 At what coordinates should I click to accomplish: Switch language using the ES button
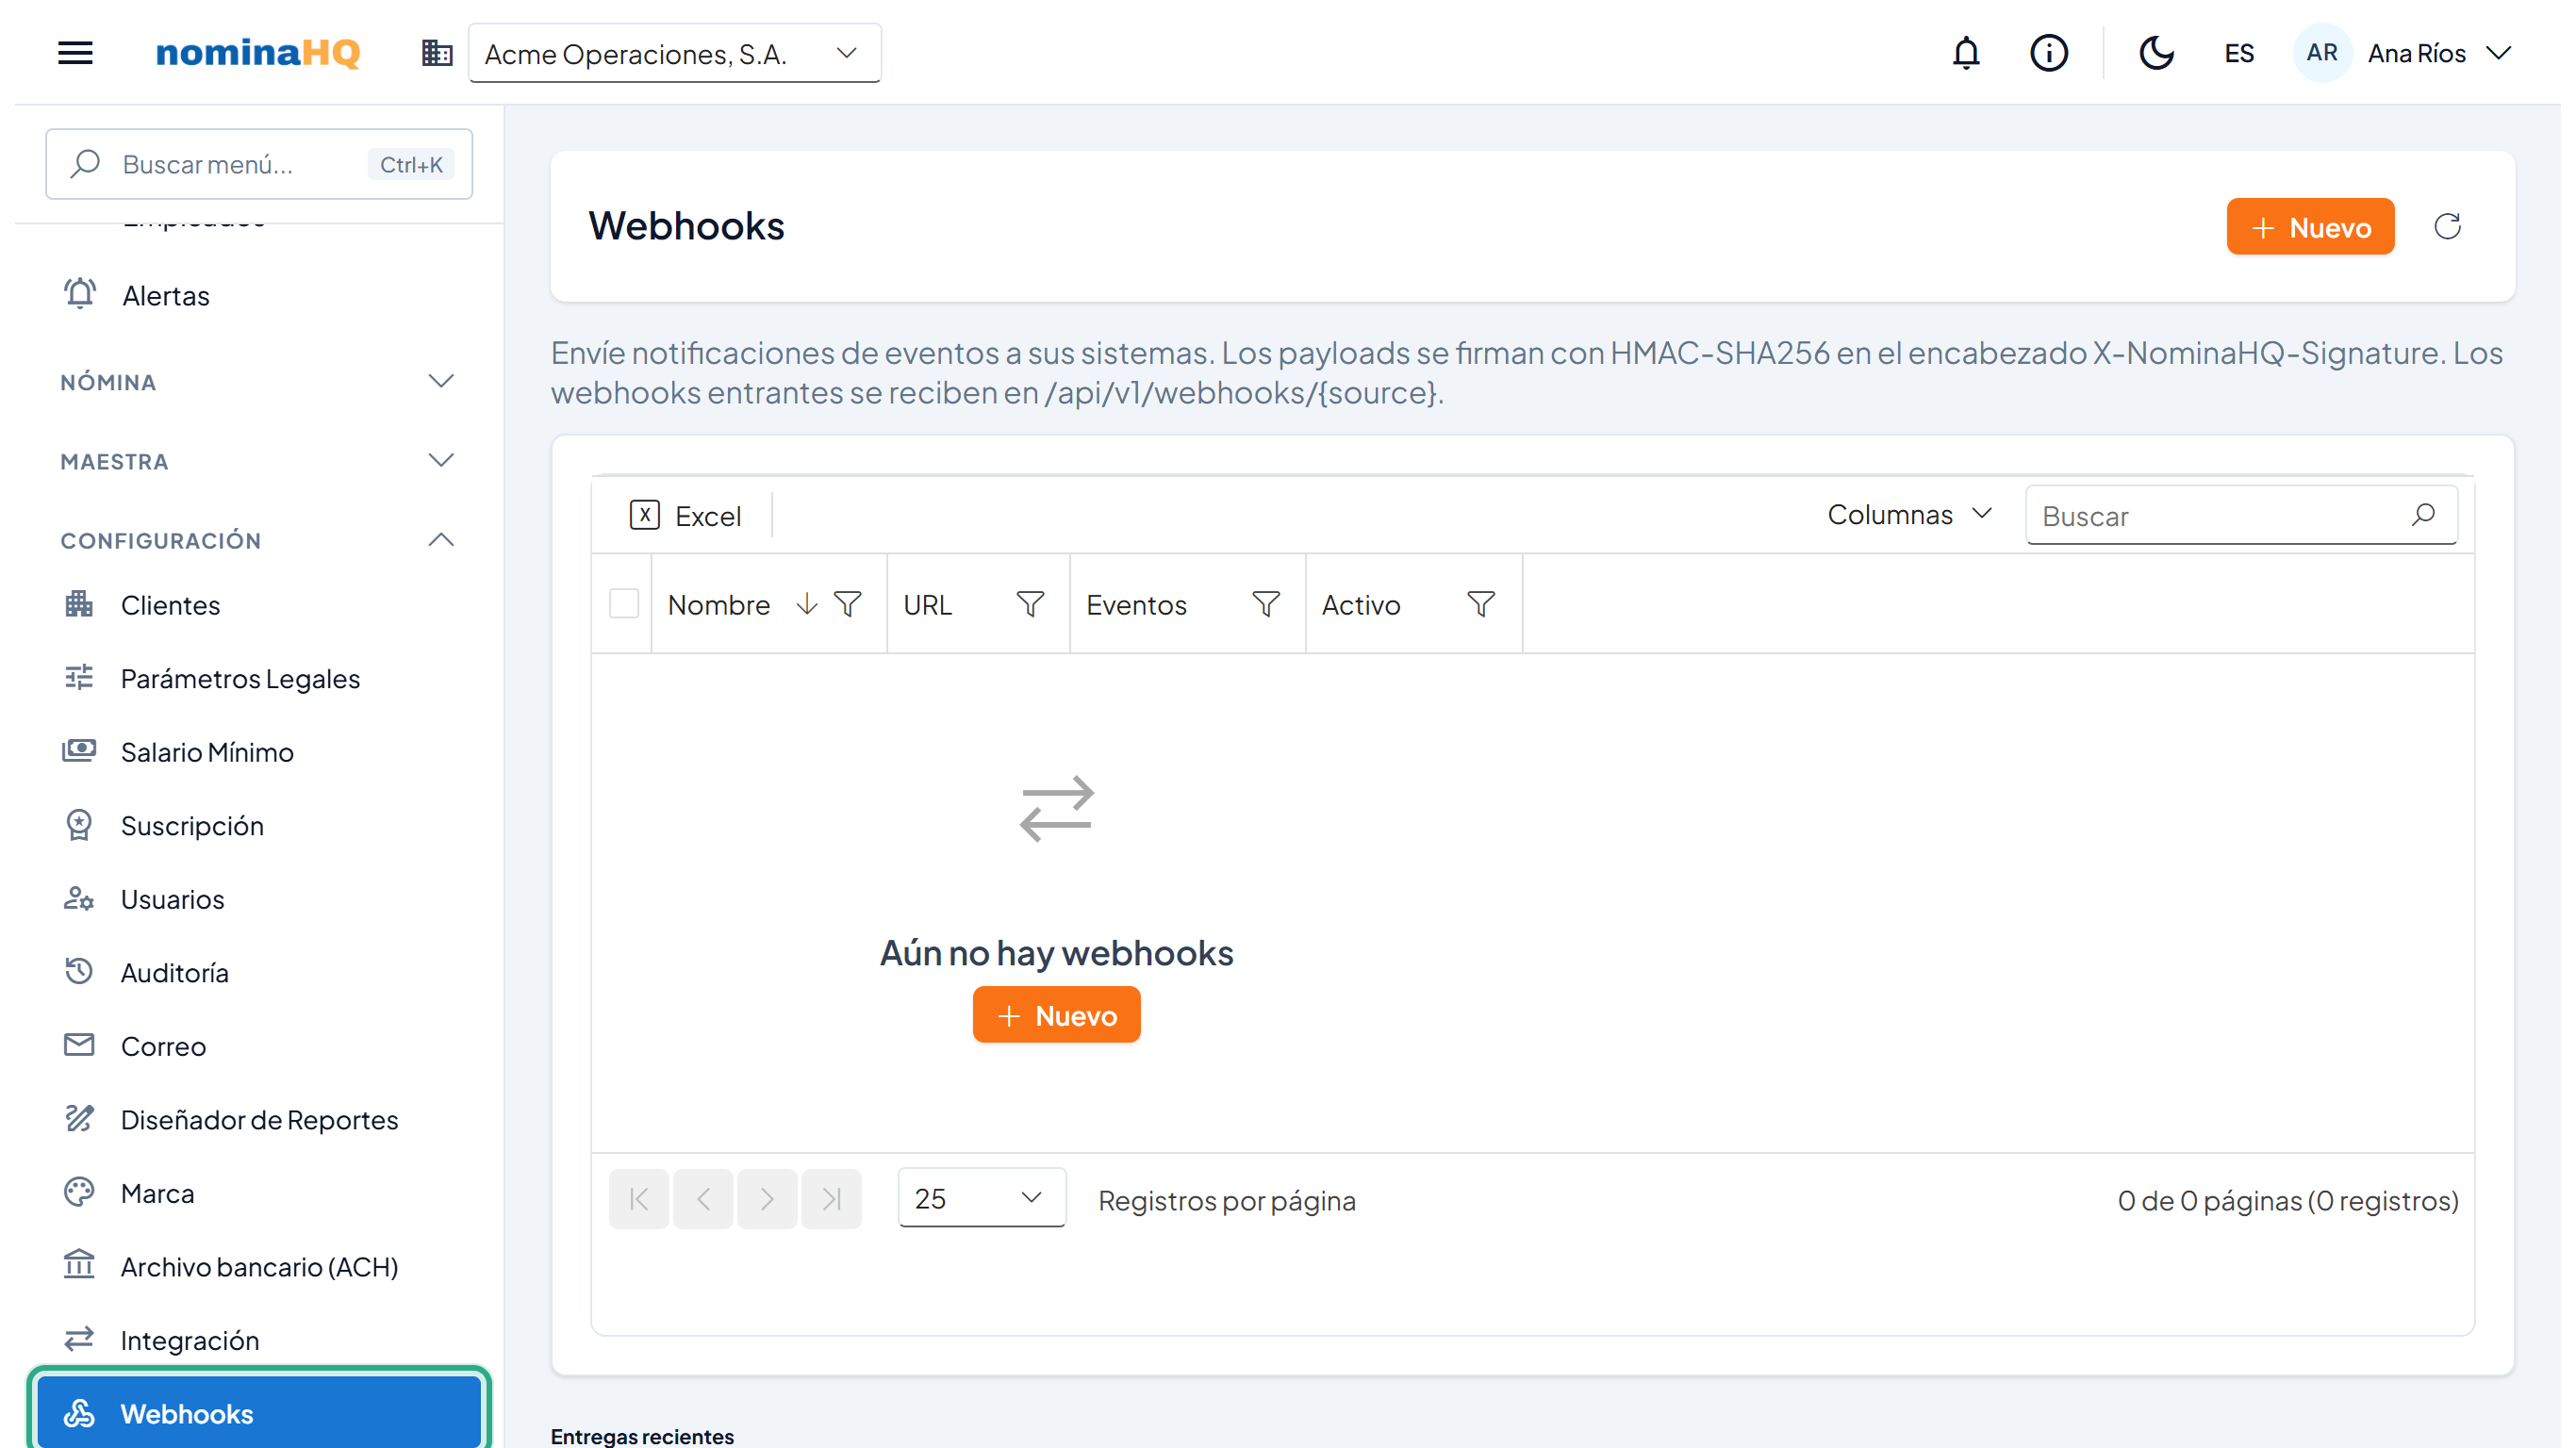coord(2238,53)
